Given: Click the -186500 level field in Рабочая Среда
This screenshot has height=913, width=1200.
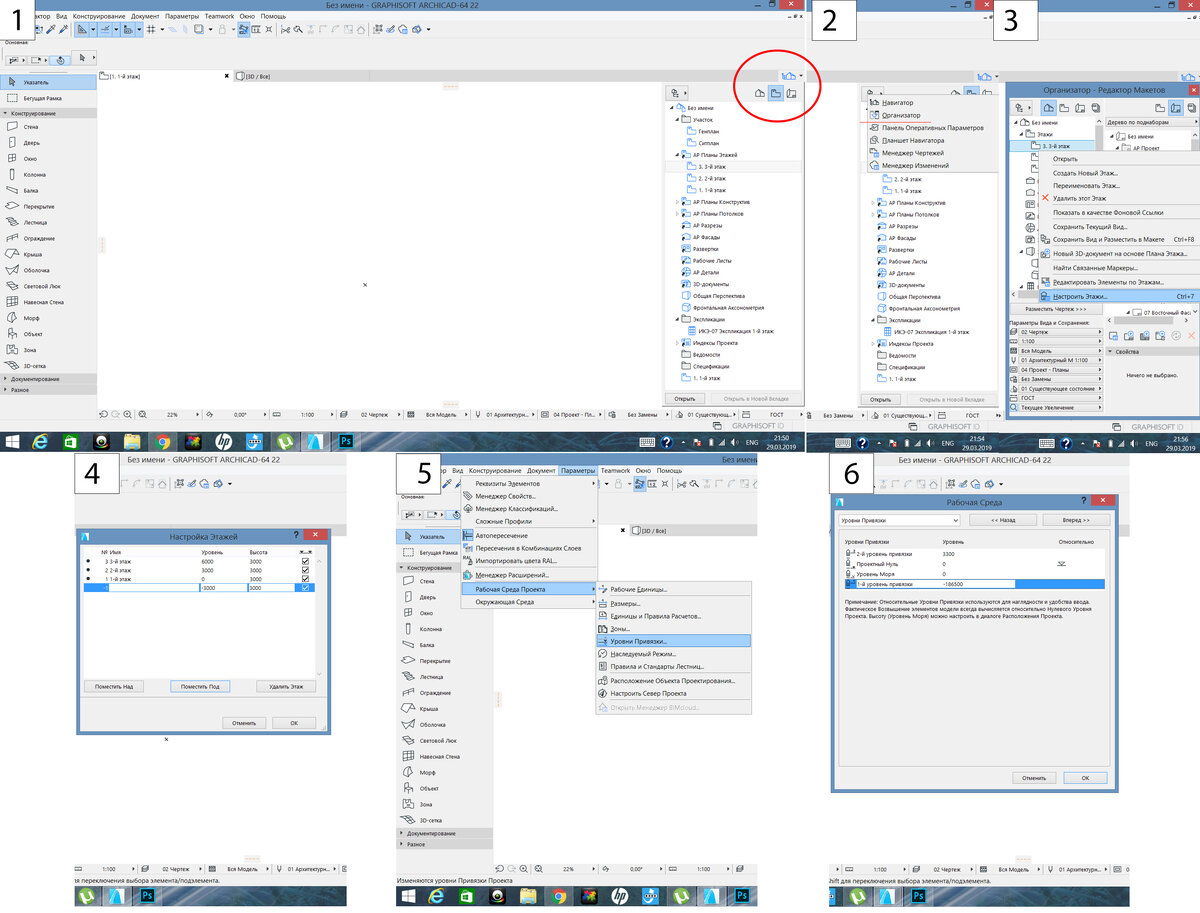Looking at the screenshot, I should coord(978,583).
